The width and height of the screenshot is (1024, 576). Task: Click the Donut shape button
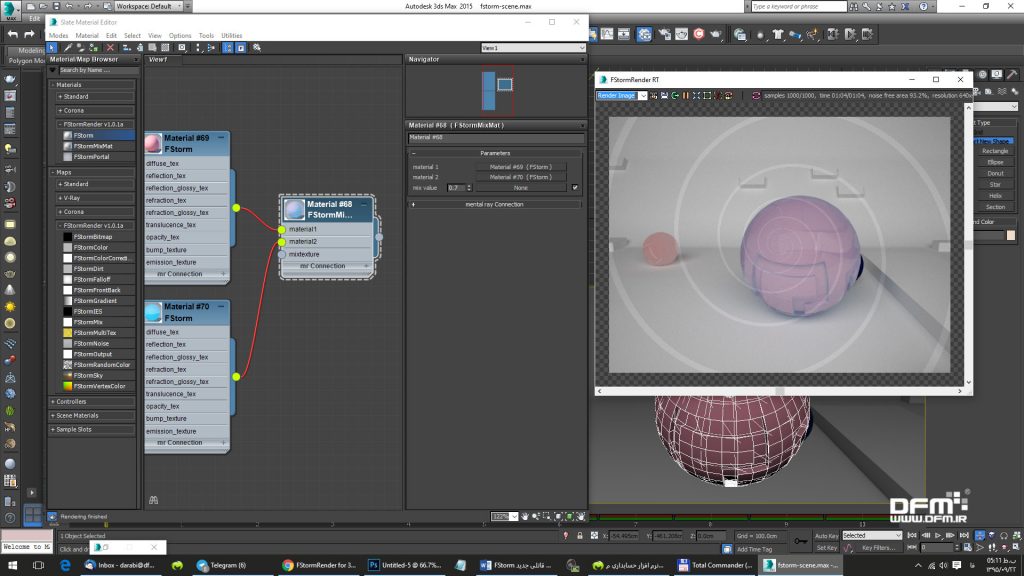(x=995, y=173)
